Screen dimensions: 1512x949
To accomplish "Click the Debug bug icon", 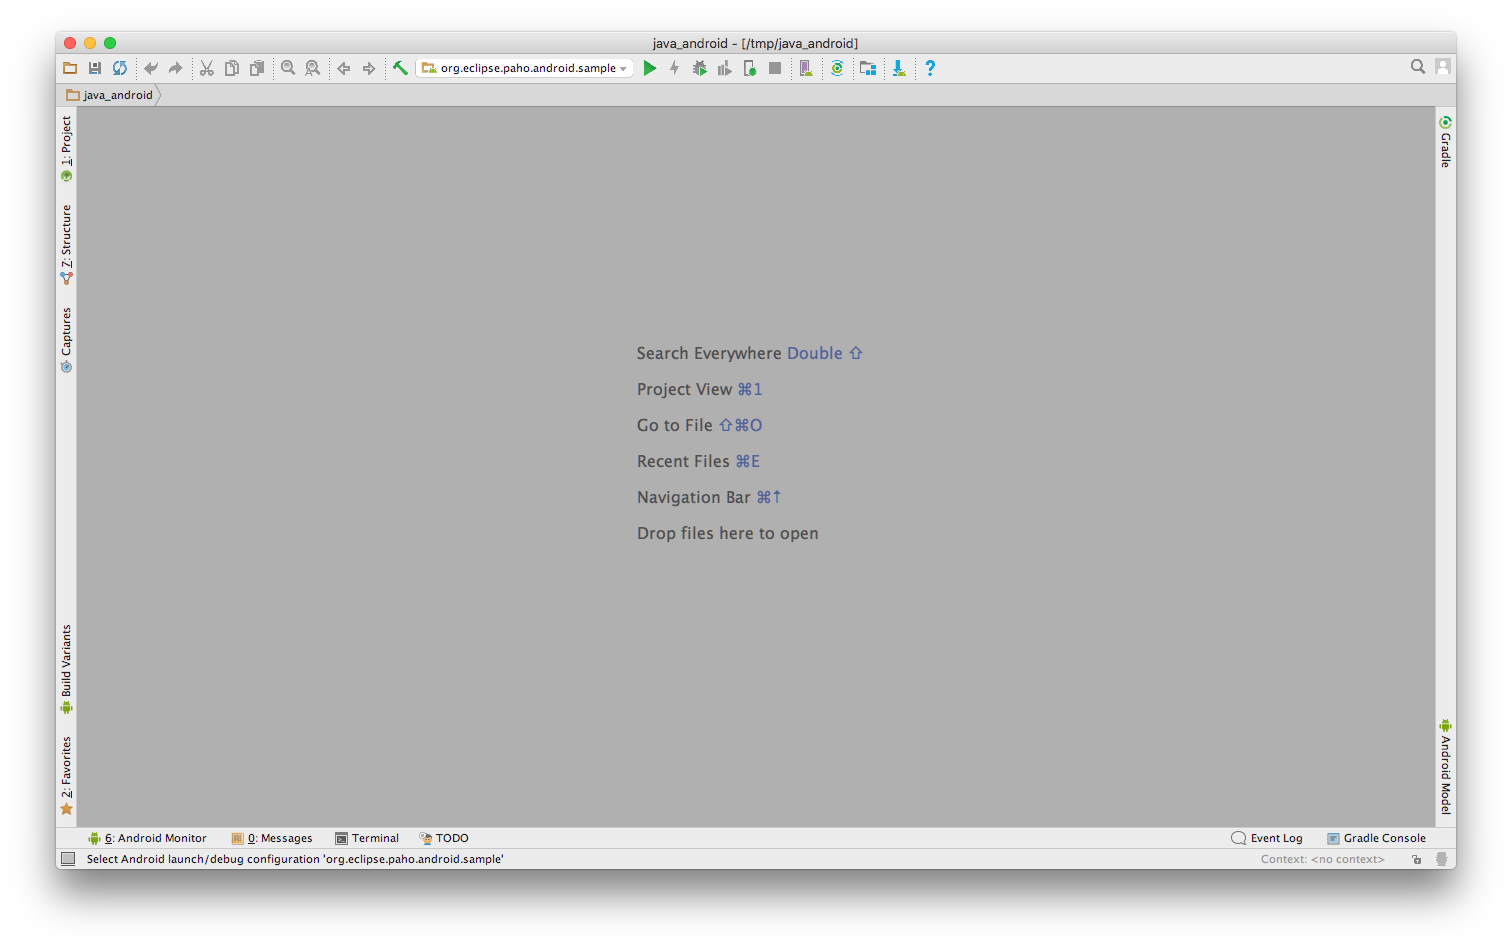I will (700, 68).
